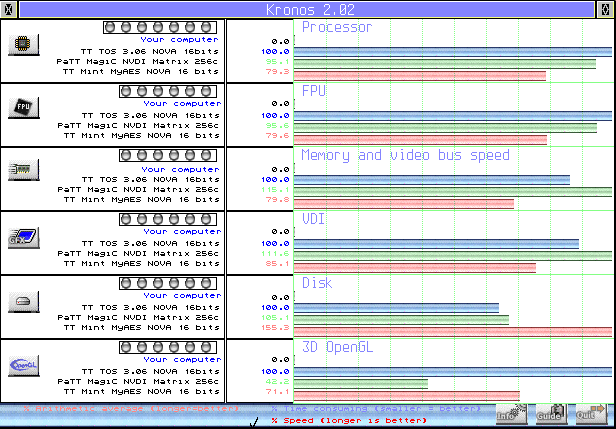
Task: Select the OpenGL benchmark icon
Action: (24, 366)
